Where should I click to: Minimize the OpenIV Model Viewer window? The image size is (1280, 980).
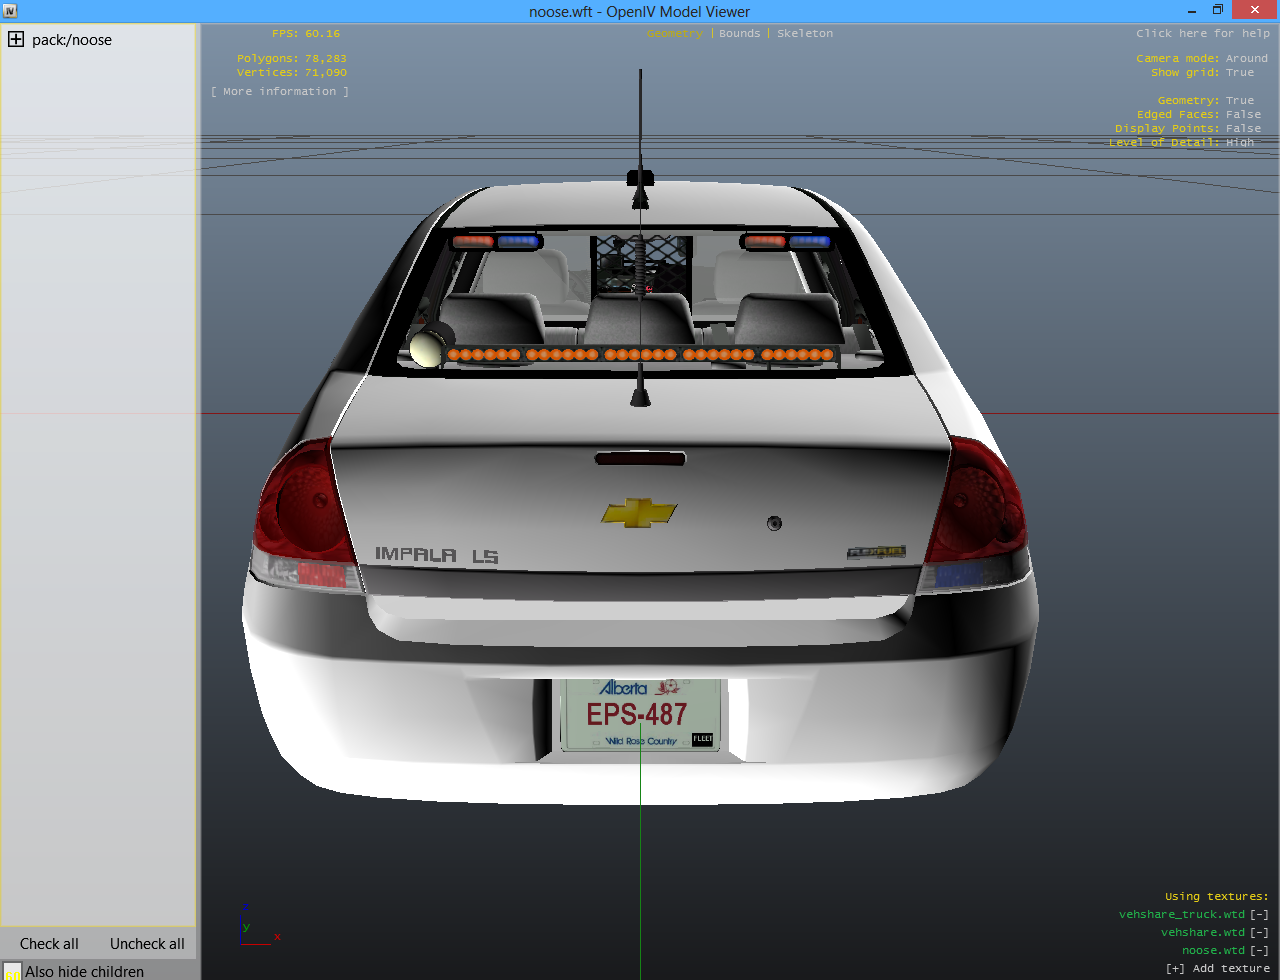[1191, 10]
